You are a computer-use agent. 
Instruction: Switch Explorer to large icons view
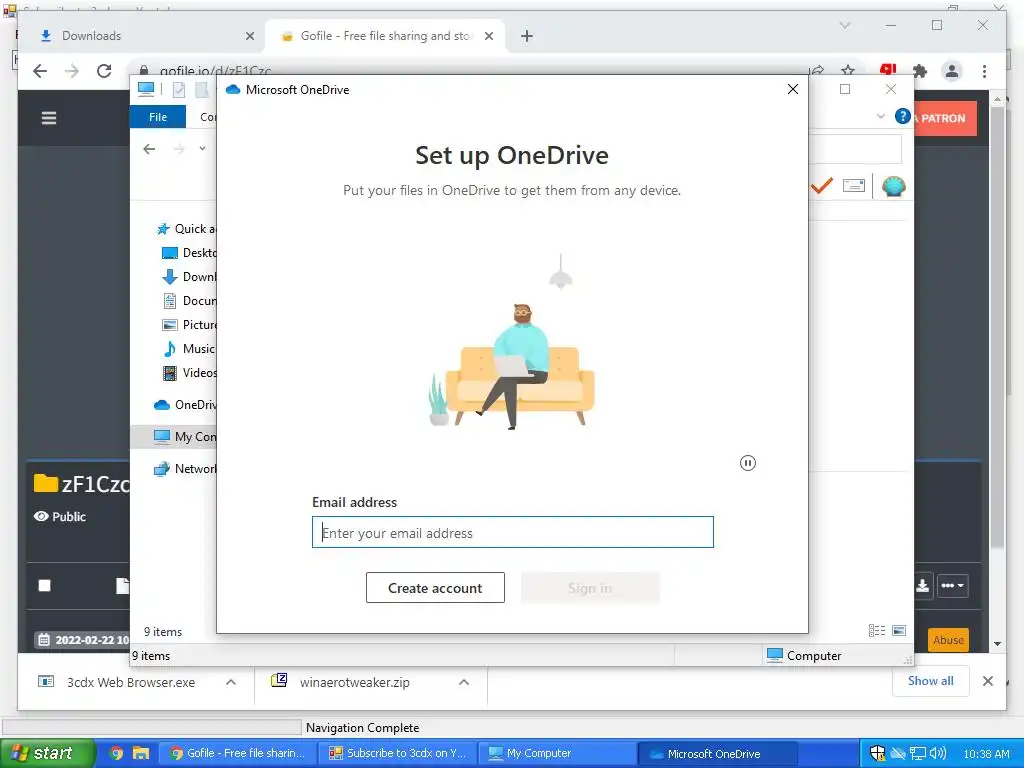pyautogui.click(x=899, y=630)
